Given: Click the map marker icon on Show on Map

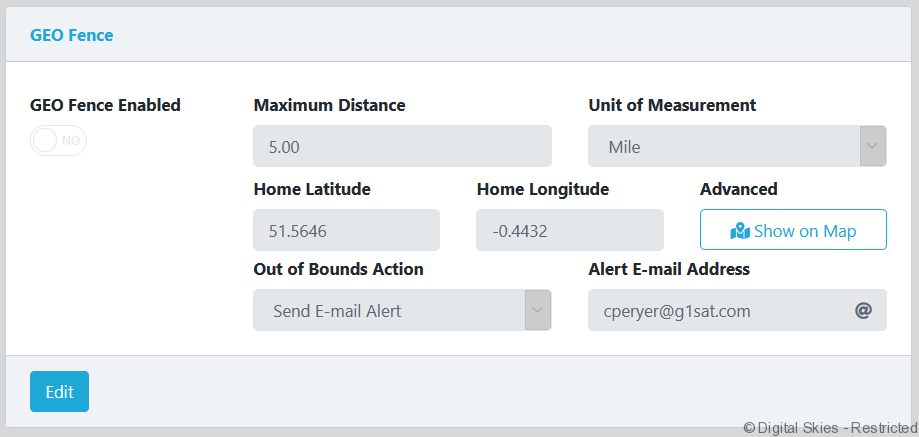Looking at the screenshot, I should point(740,231).
